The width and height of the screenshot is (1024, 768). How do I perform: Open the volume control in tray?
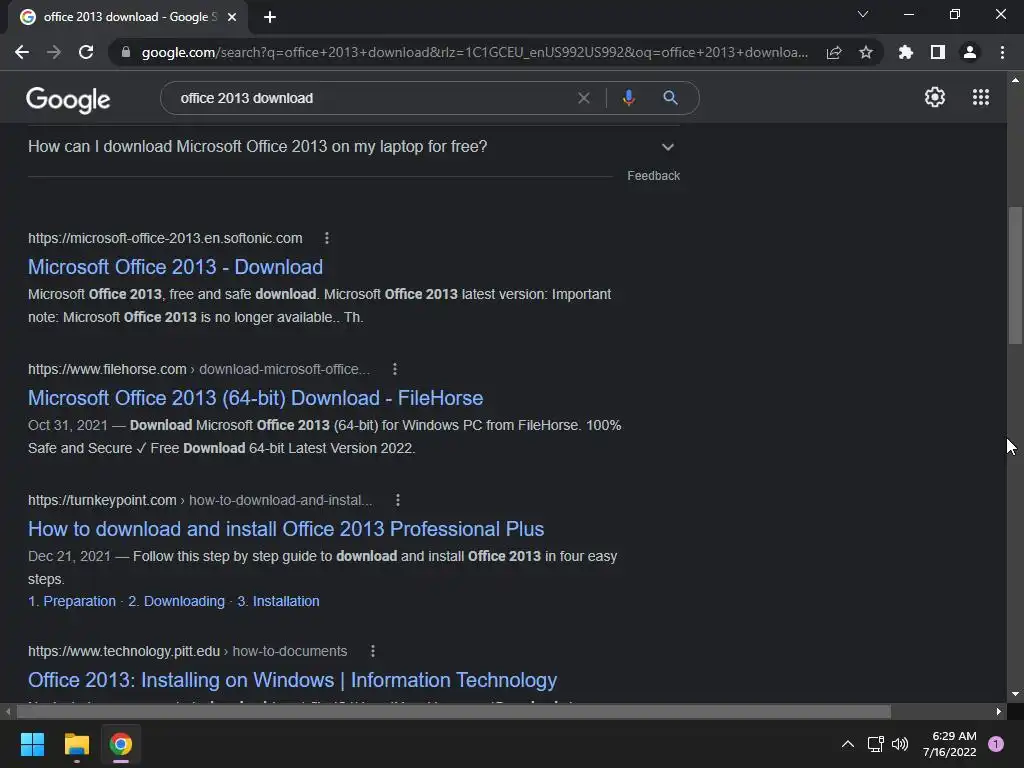900,744
